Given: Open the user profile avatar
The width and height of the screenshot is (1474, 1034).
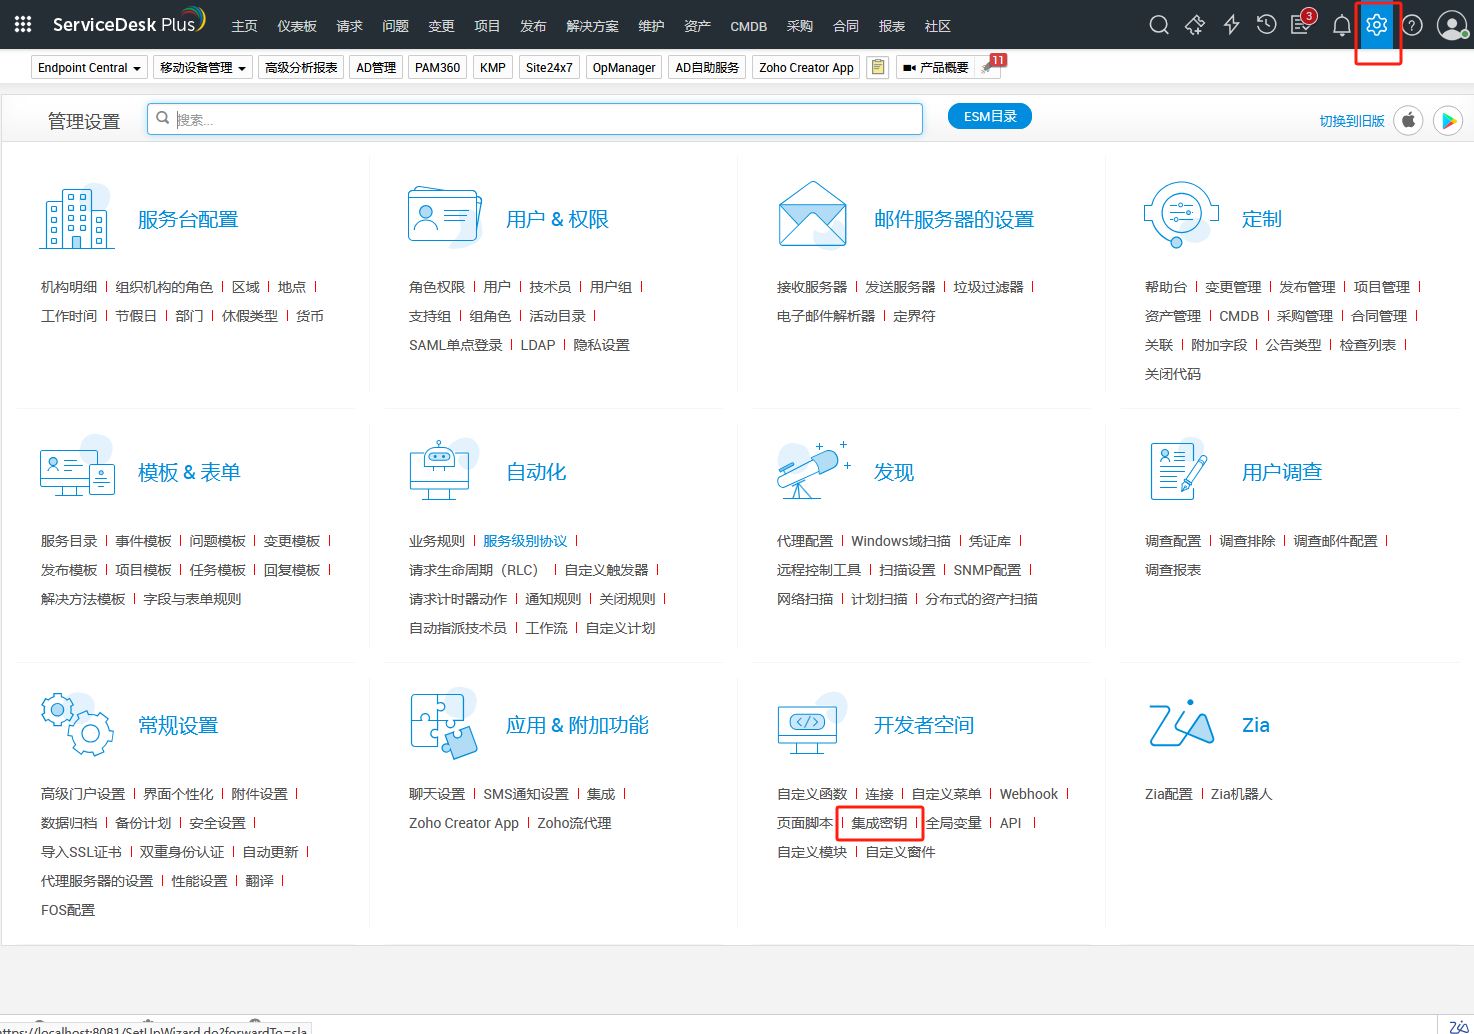Looking at the screenshot, I should [1451, 25].
